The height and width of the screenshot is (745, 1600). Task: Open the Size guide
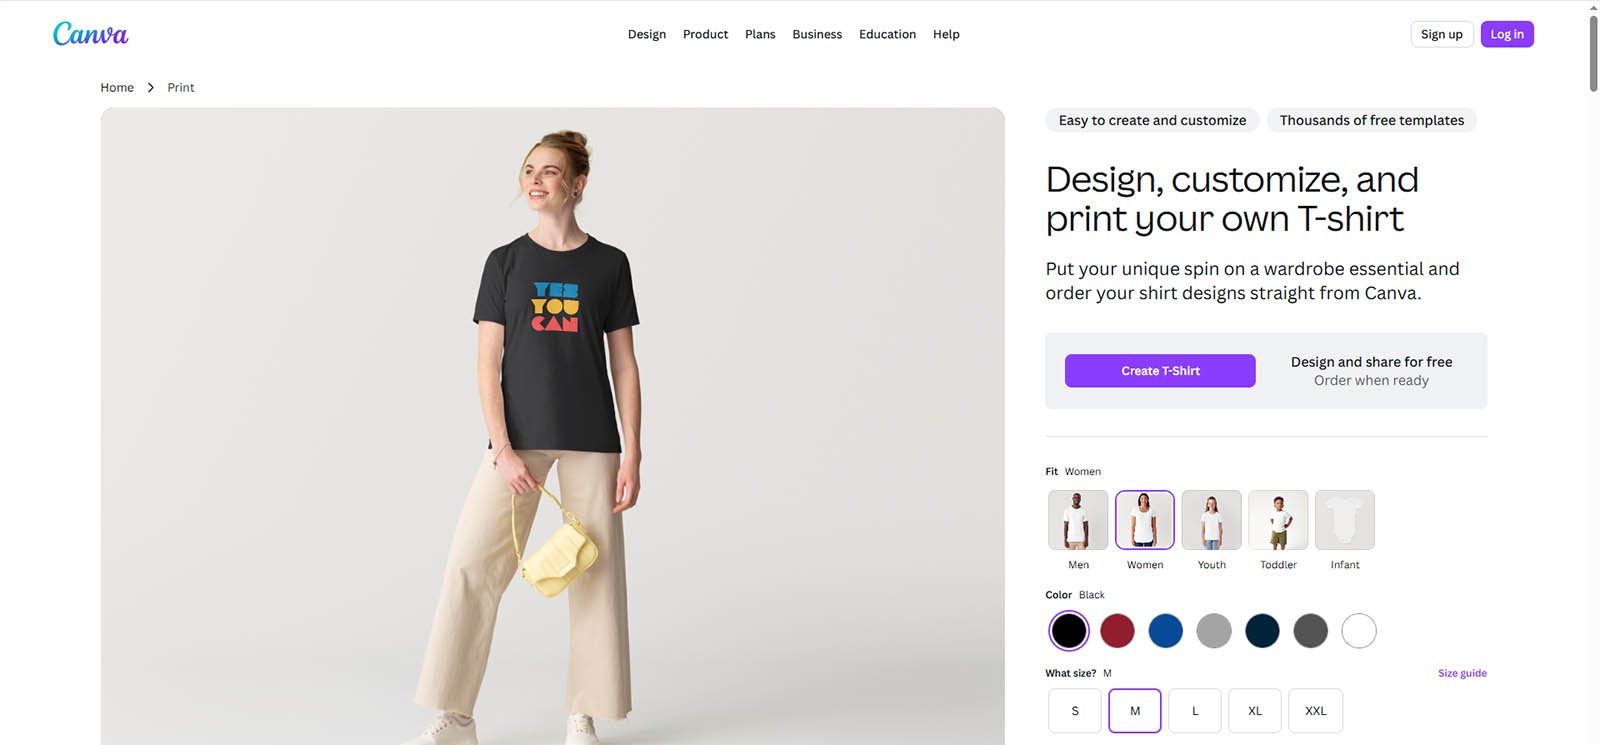coord(1461,672)
